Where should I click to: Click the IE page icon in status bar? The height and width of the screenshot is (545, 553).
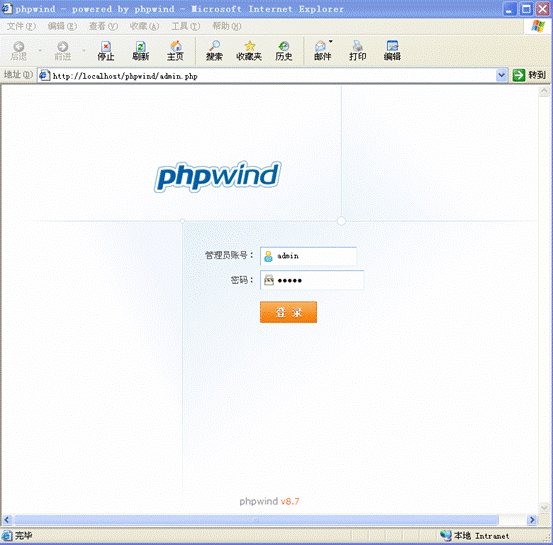[7, 535]
